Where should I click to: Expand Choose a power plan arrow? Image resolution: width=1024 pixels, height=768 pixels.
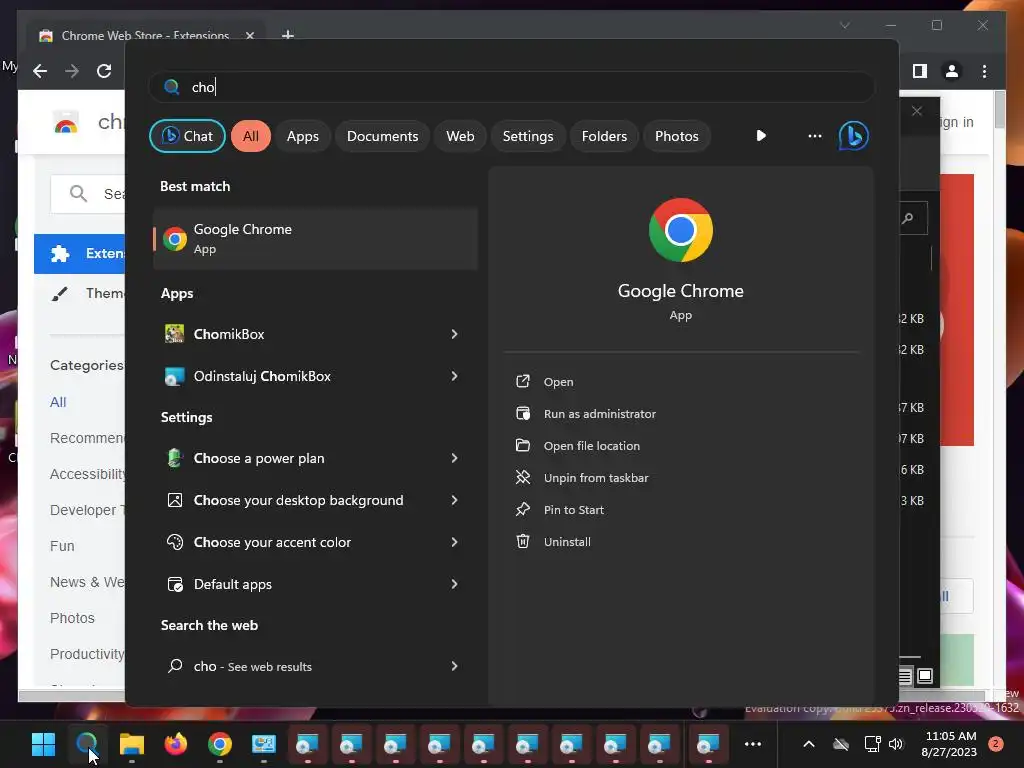click(x=455, y=458)
